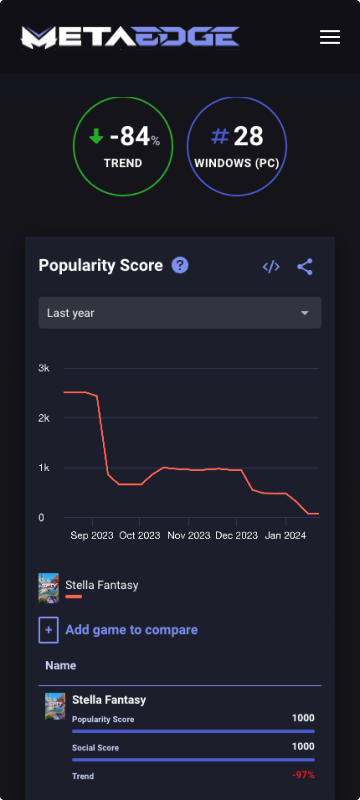Image resolution: width=360 pixels, height=800 pixels.
Task: Open the hamburger menu
Action: point(329,37)
